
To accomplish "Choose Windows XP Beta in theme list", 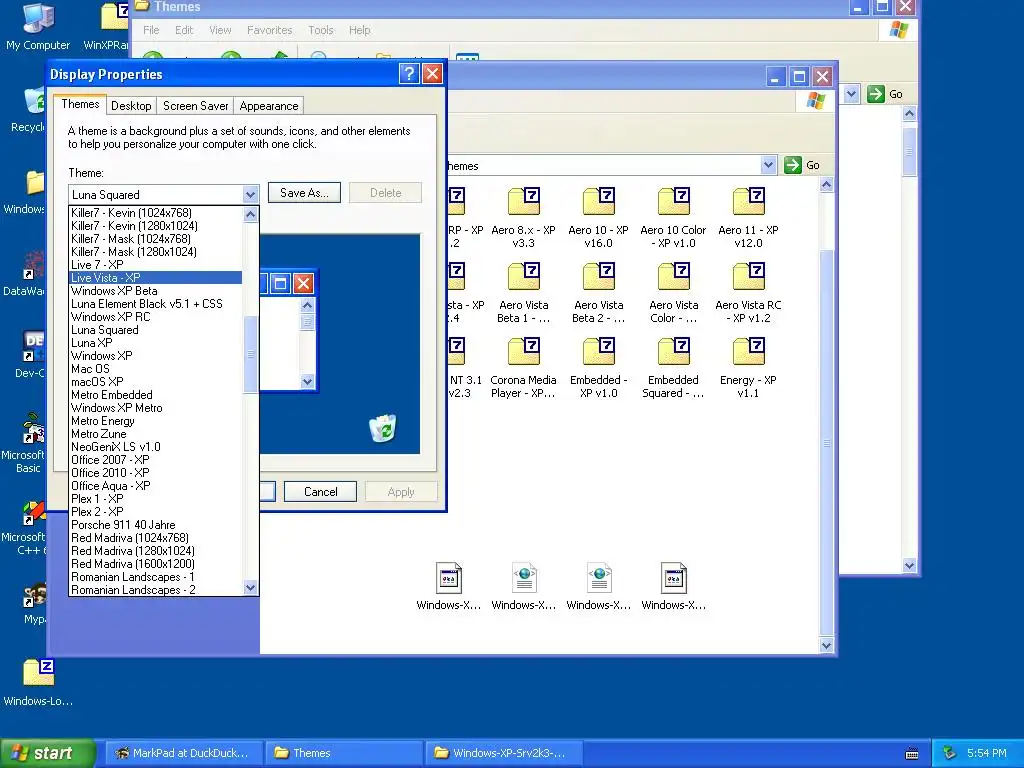I will click(155, 291).
